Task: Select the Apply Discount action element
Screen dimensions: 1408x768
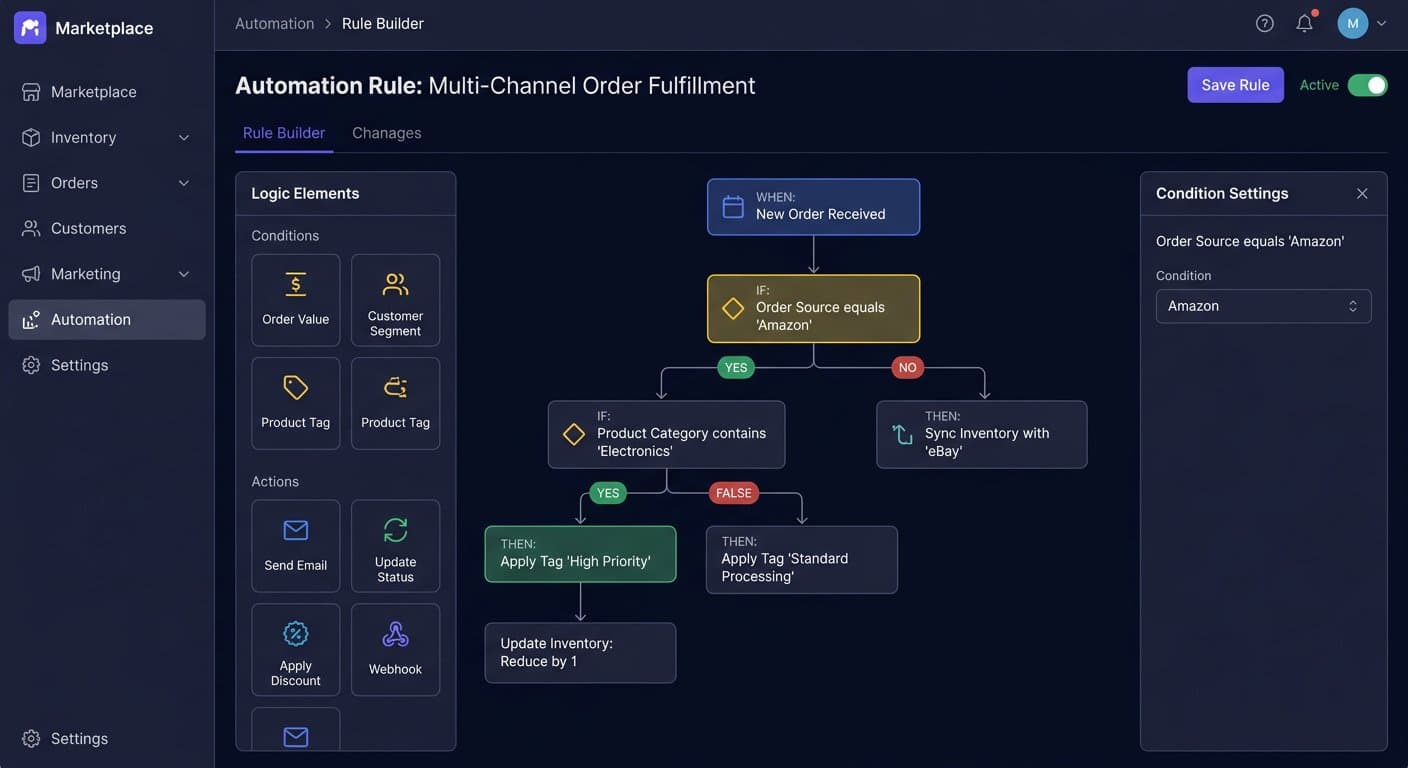Action: [296, 650]
